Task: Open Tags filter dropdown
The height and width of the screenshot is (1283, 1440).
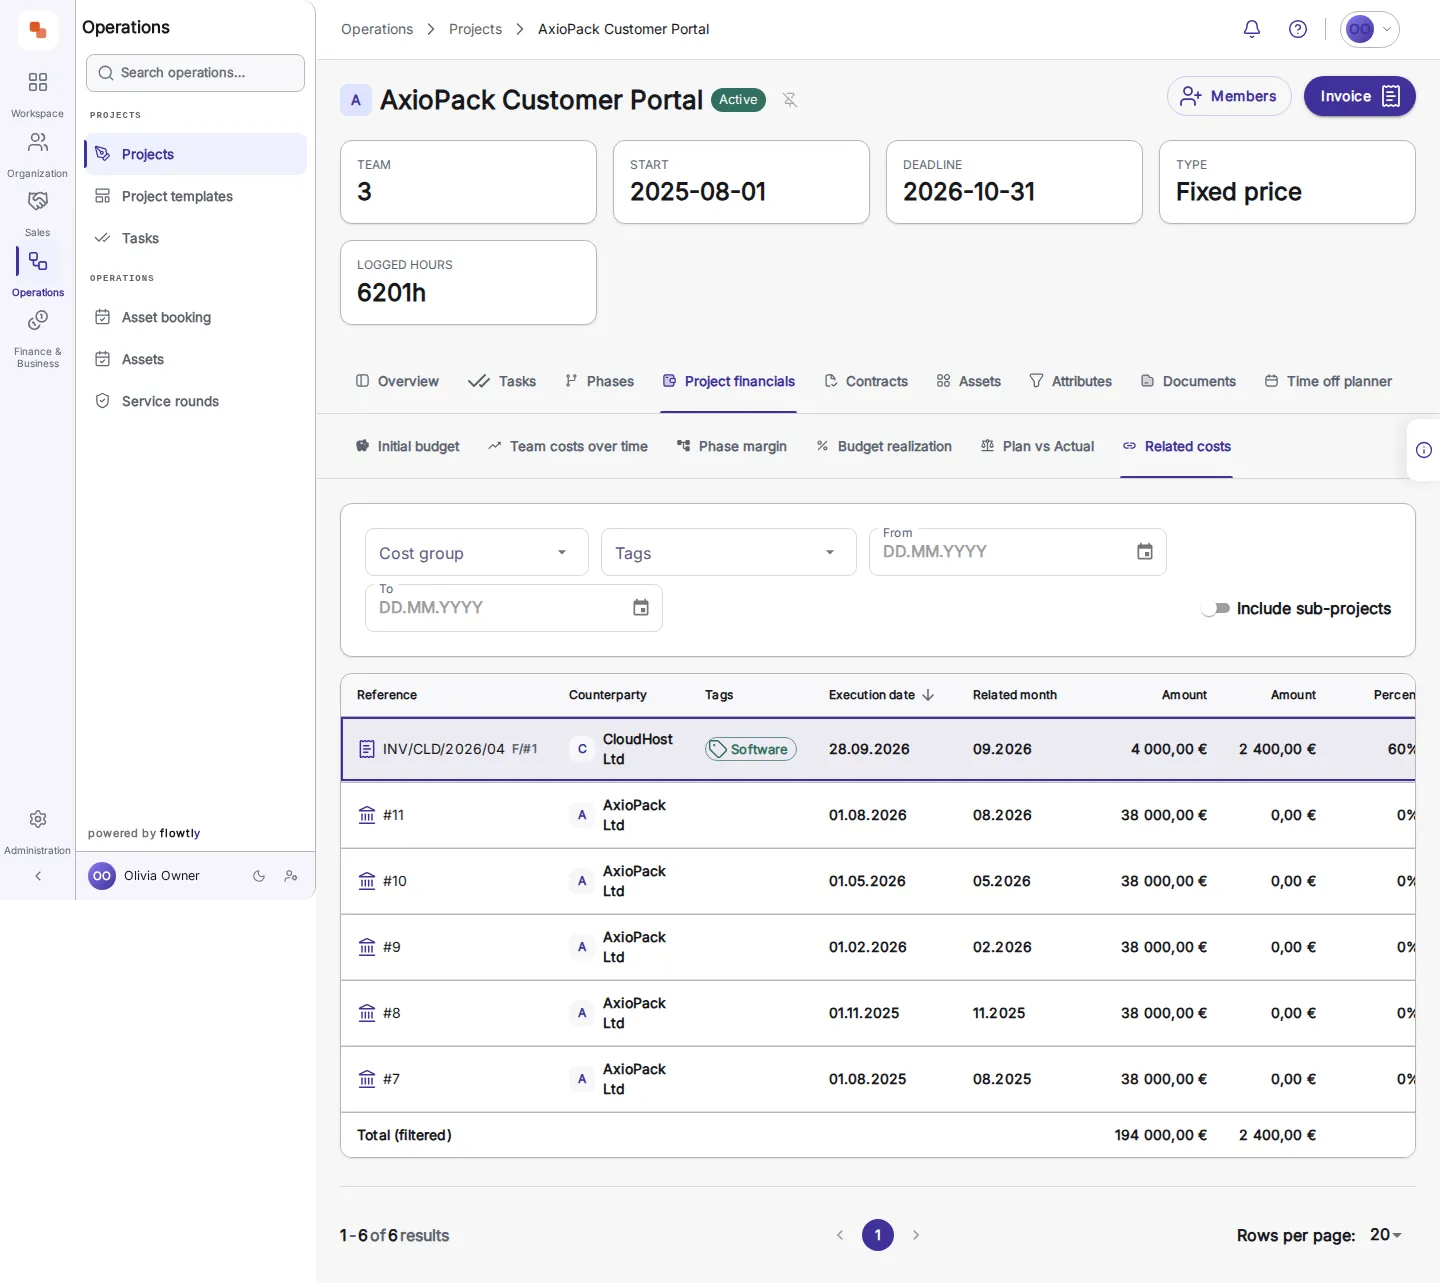Action: click(x=729, y=552)
